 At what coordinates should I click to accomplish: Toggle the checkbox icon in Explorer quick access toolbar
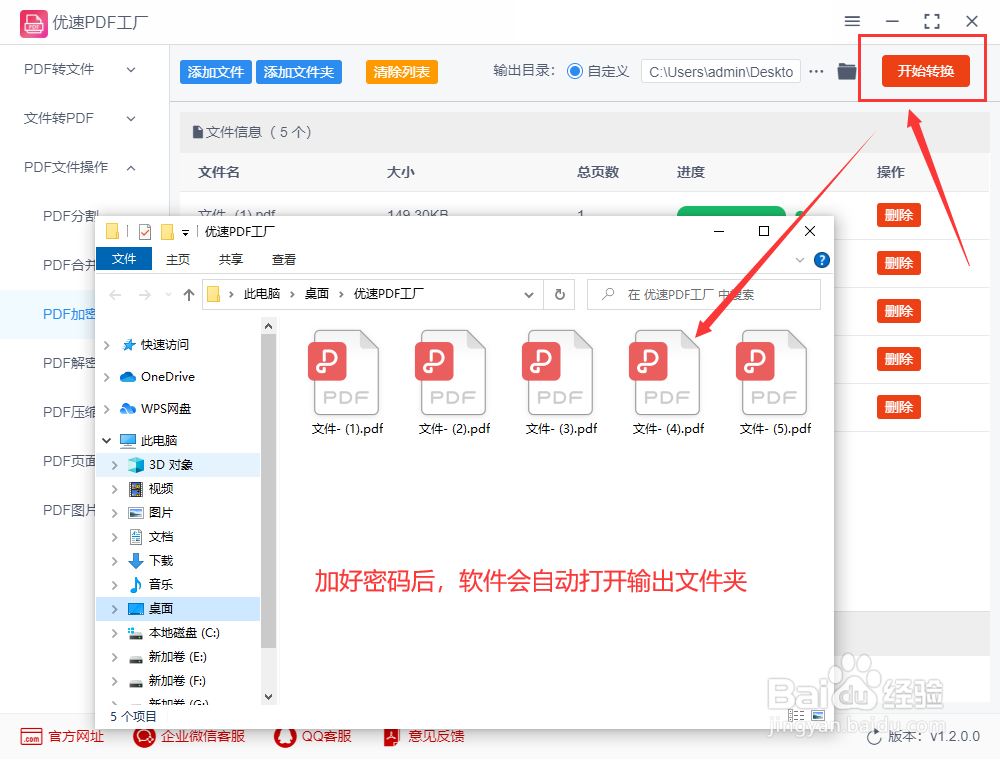(144, 231)
